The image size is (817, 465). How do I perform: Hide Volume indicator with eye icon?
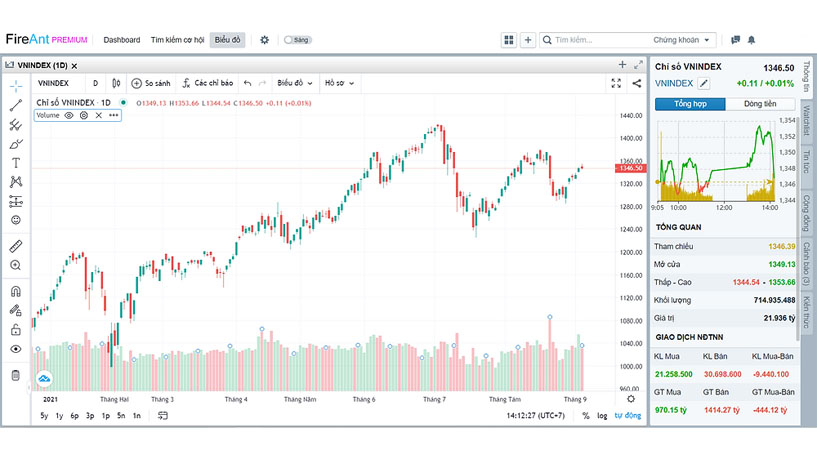click(69, 115)
